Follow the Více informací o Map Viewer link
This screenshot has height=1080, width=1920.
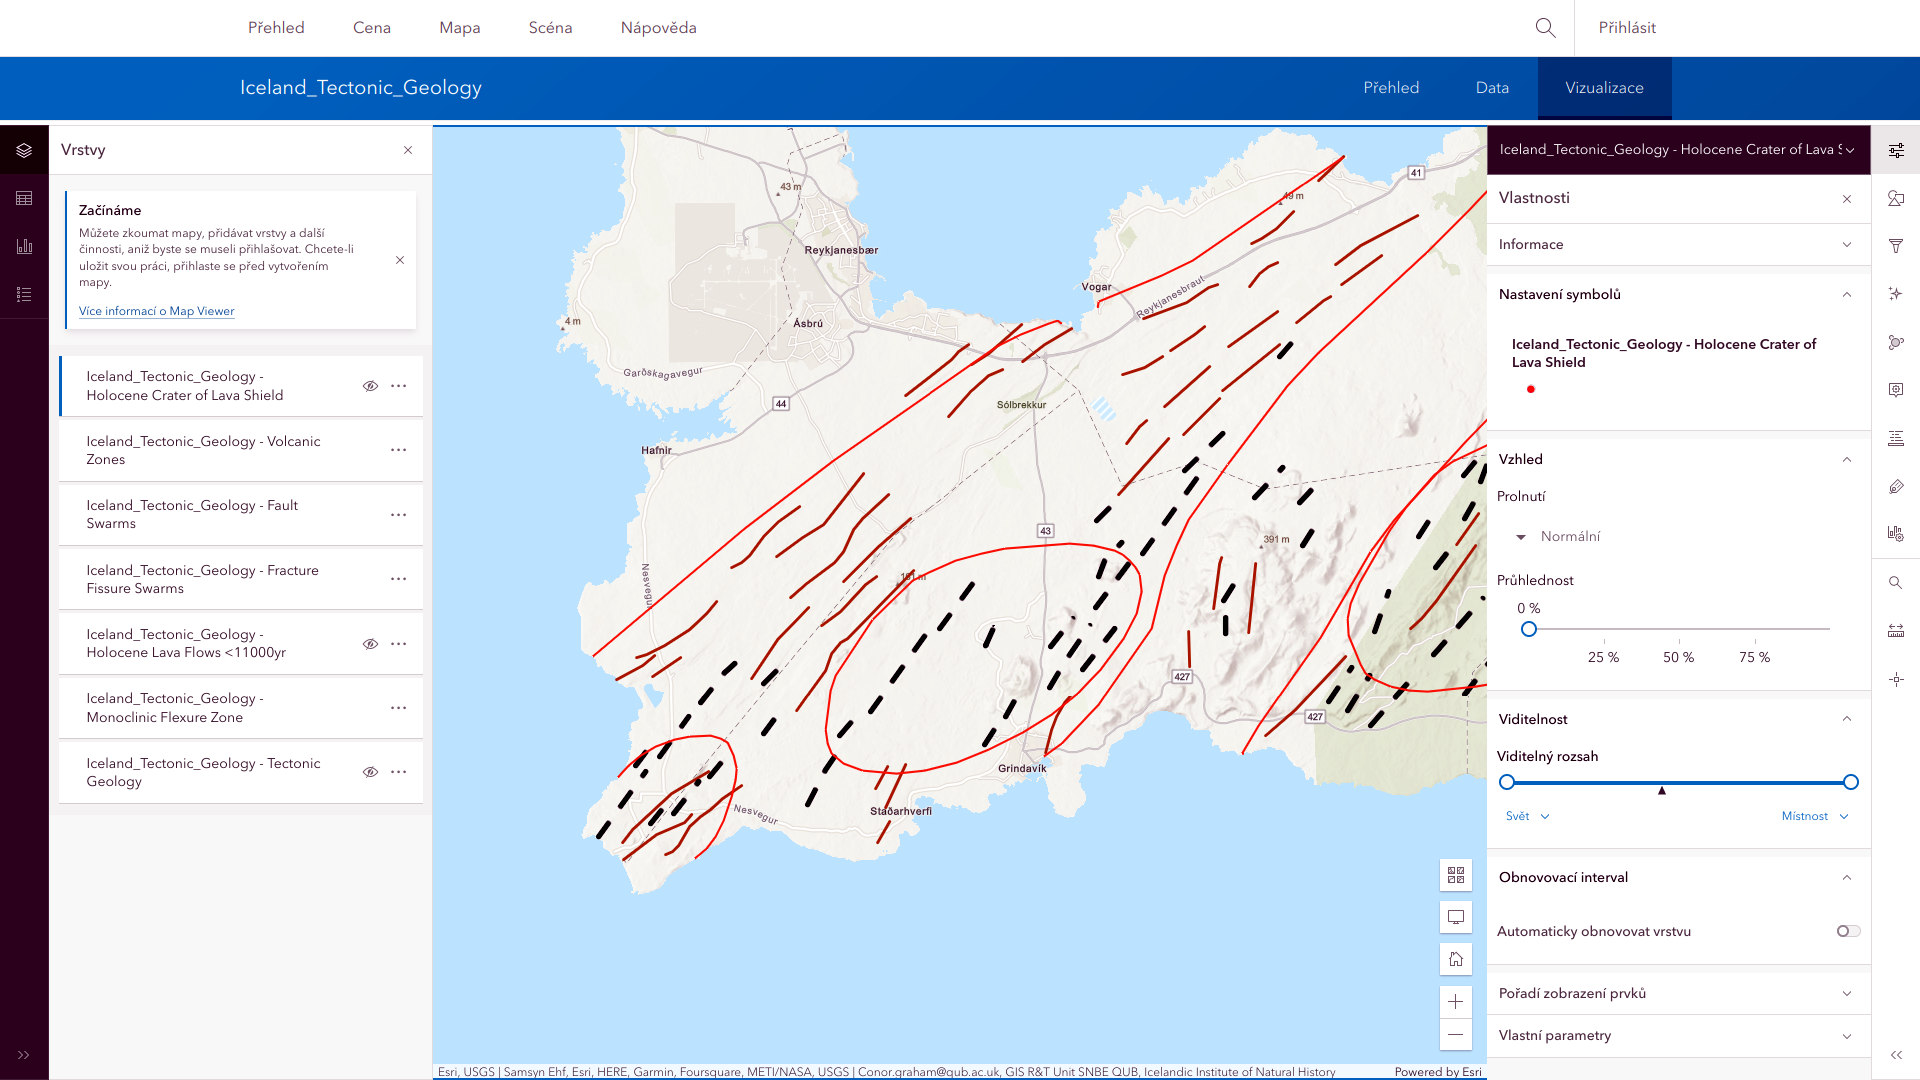pyautogui.click(x=156, y=311)
